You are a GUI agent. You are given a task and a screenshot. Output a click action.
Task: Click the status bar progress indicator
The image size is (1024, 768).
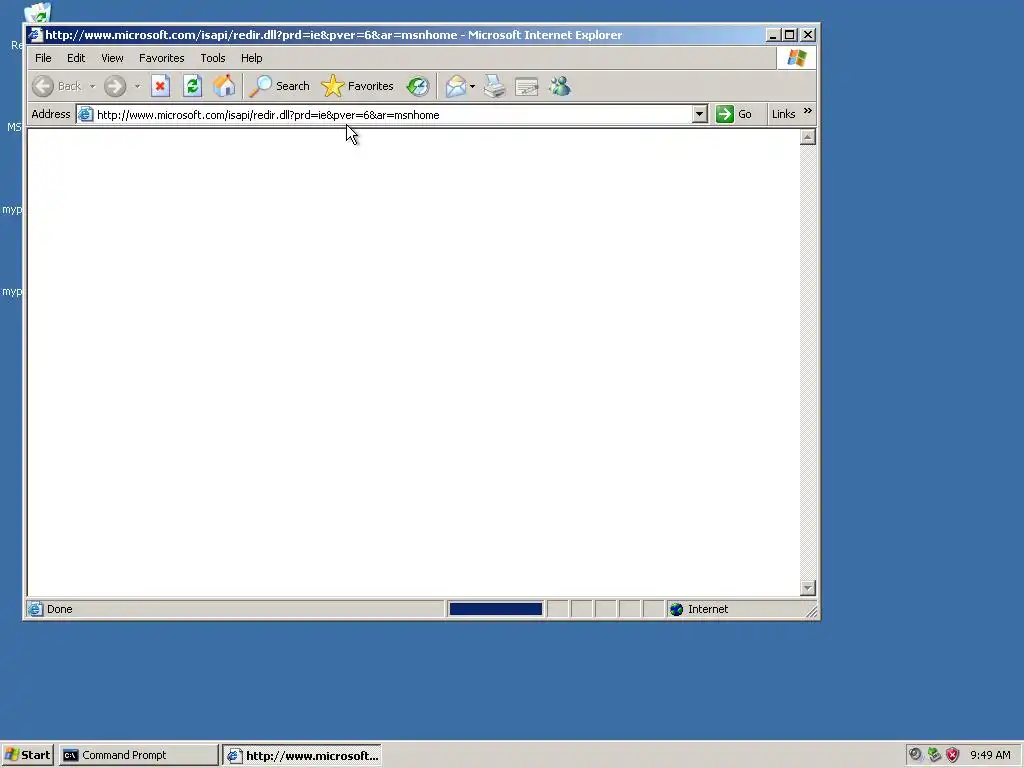pyautogui.click(x=496, y=609)
